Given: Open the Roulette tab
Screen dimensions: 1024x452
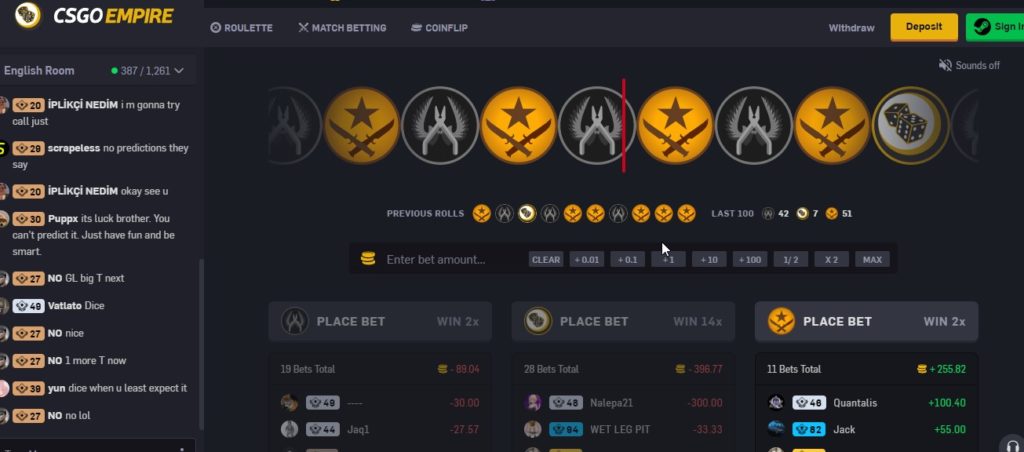Looking at the screenshot, I should (242, 28).
